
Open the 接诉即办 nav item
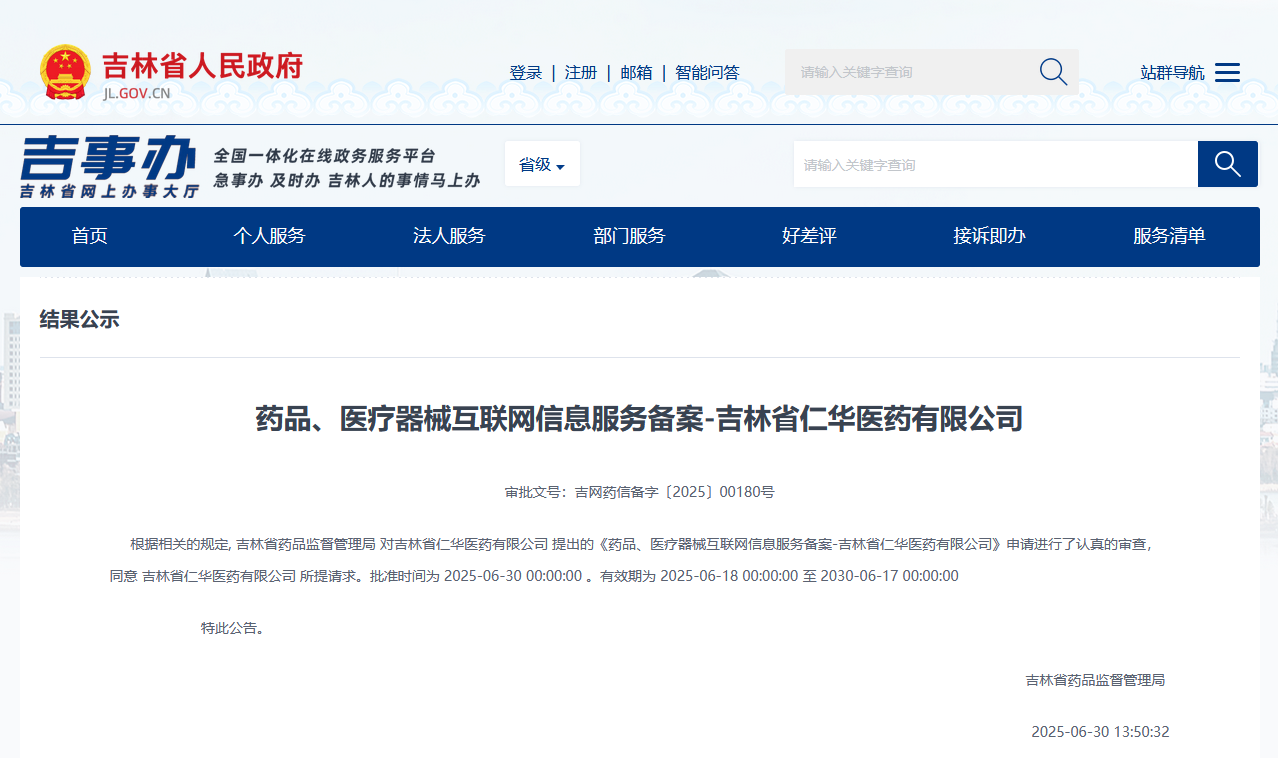(989, 237)
